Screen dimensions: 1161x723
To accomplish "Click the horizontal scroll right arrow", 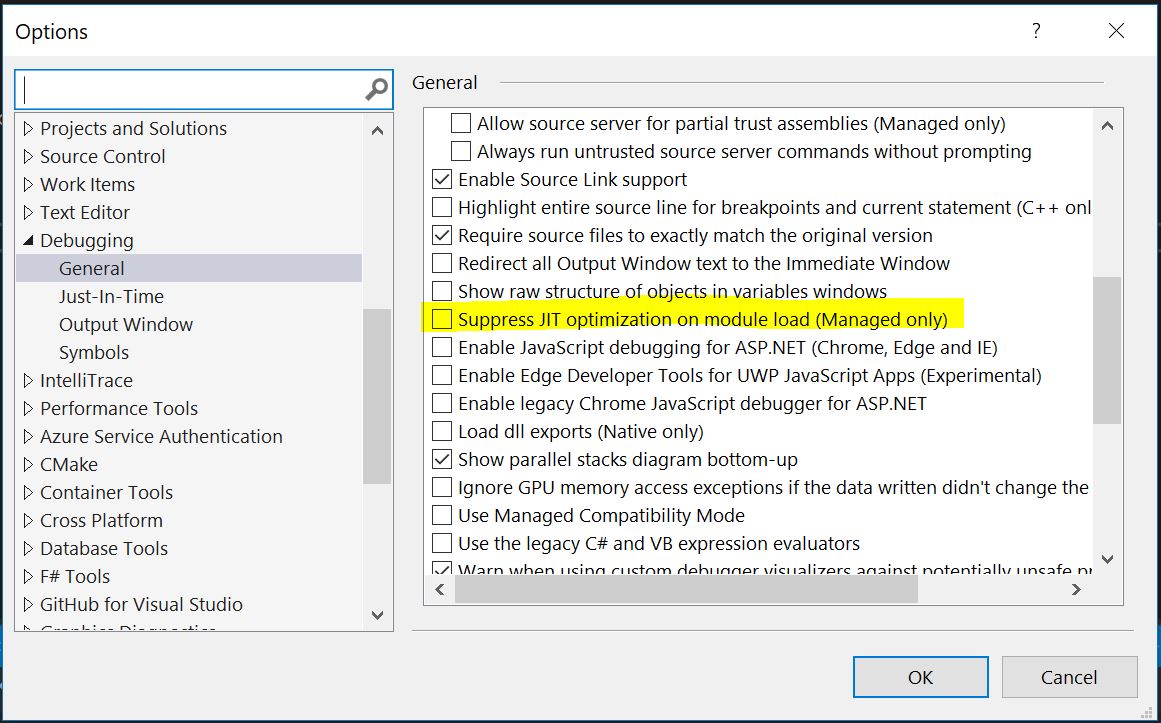I will tap(1076, 590).
